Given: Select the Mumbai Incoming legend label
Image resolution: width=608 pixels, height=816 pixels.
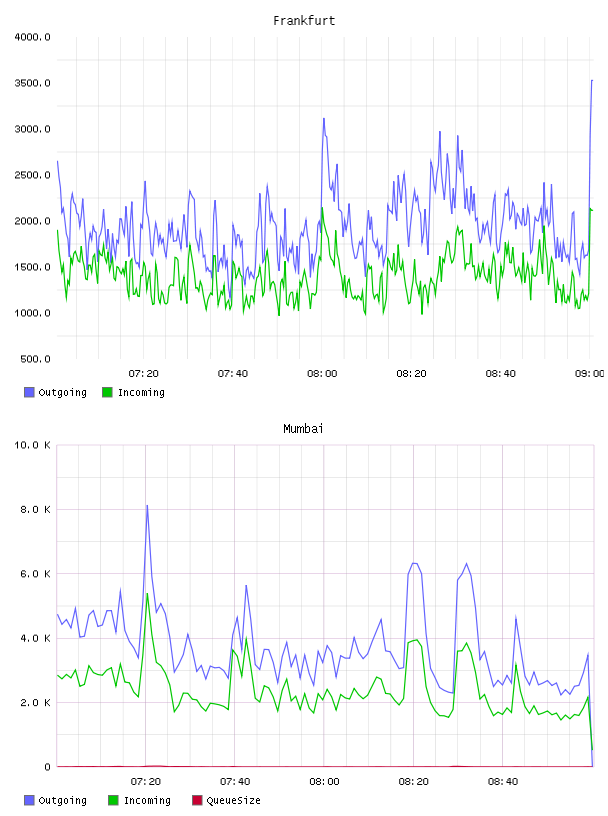Looking at the screenshot, I should 147,800.
